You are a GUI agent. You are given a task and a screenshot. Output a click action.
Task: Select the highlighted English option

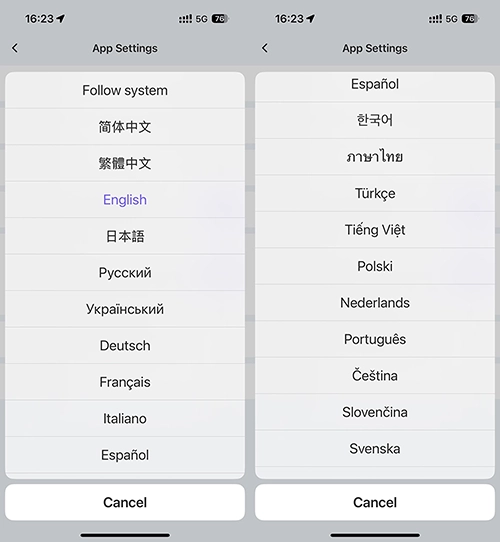pos(125,200)
